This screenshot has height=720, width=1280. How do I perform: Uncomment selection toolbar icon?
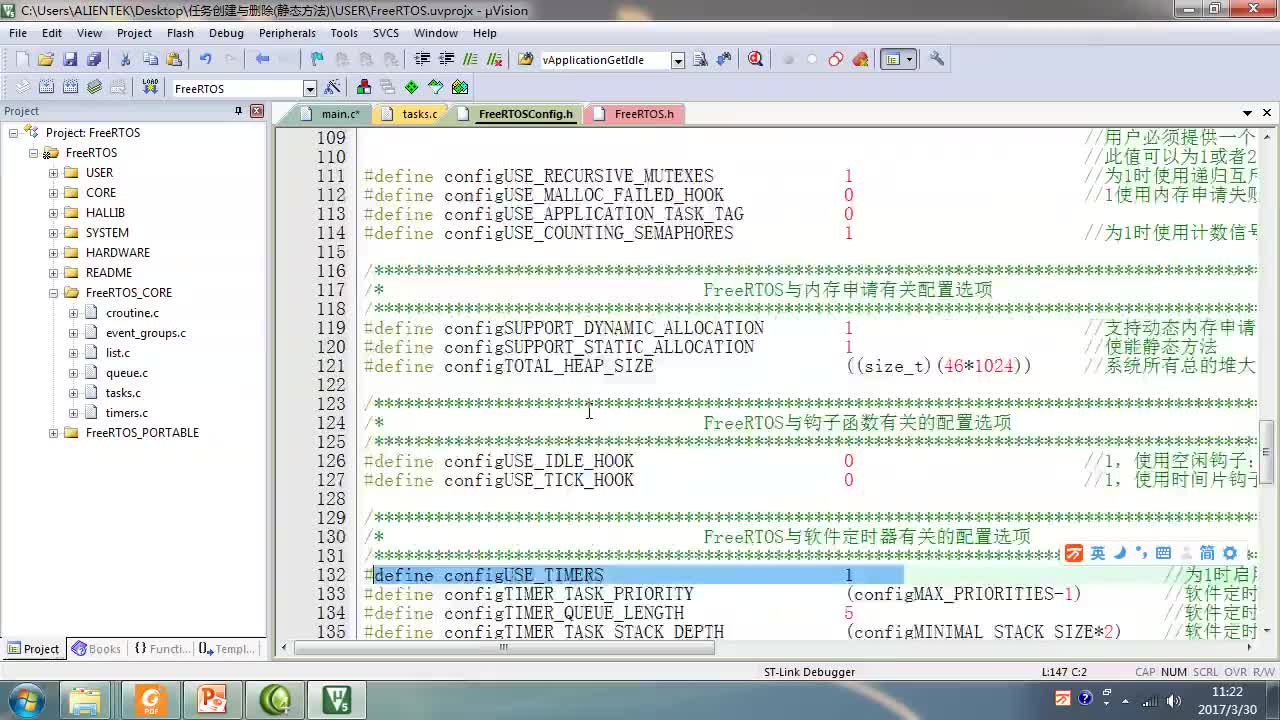[494, 59]
